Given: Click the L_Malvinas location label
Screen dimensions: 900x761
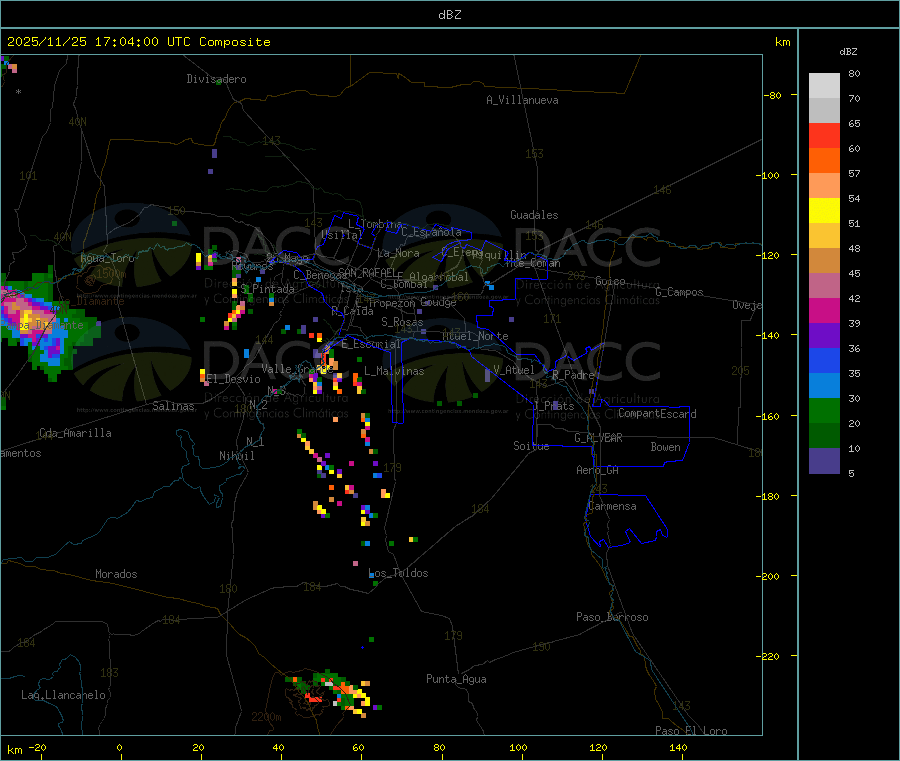Looking at the screenshot, I should click(x=394, y=371).
